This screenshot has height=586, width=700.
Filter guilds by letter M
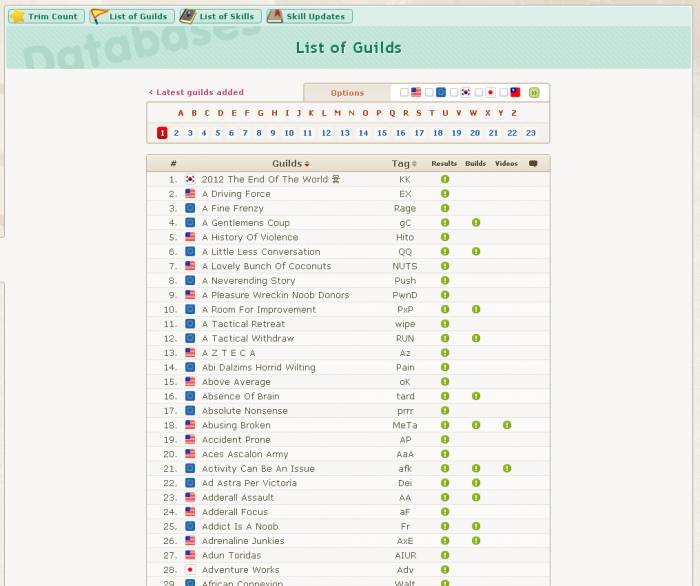pyautogui.click(x=338, y=113)
